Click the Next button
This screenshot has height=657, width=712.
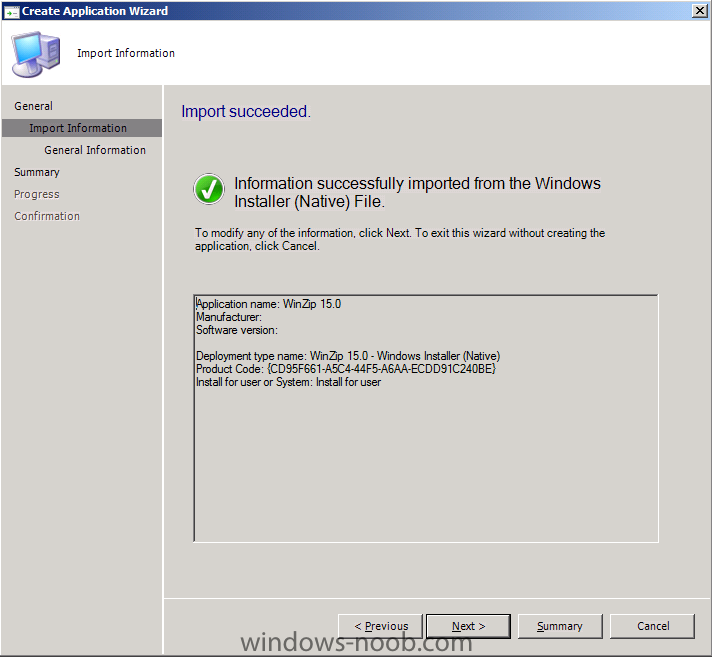click(x=468, y=626)
